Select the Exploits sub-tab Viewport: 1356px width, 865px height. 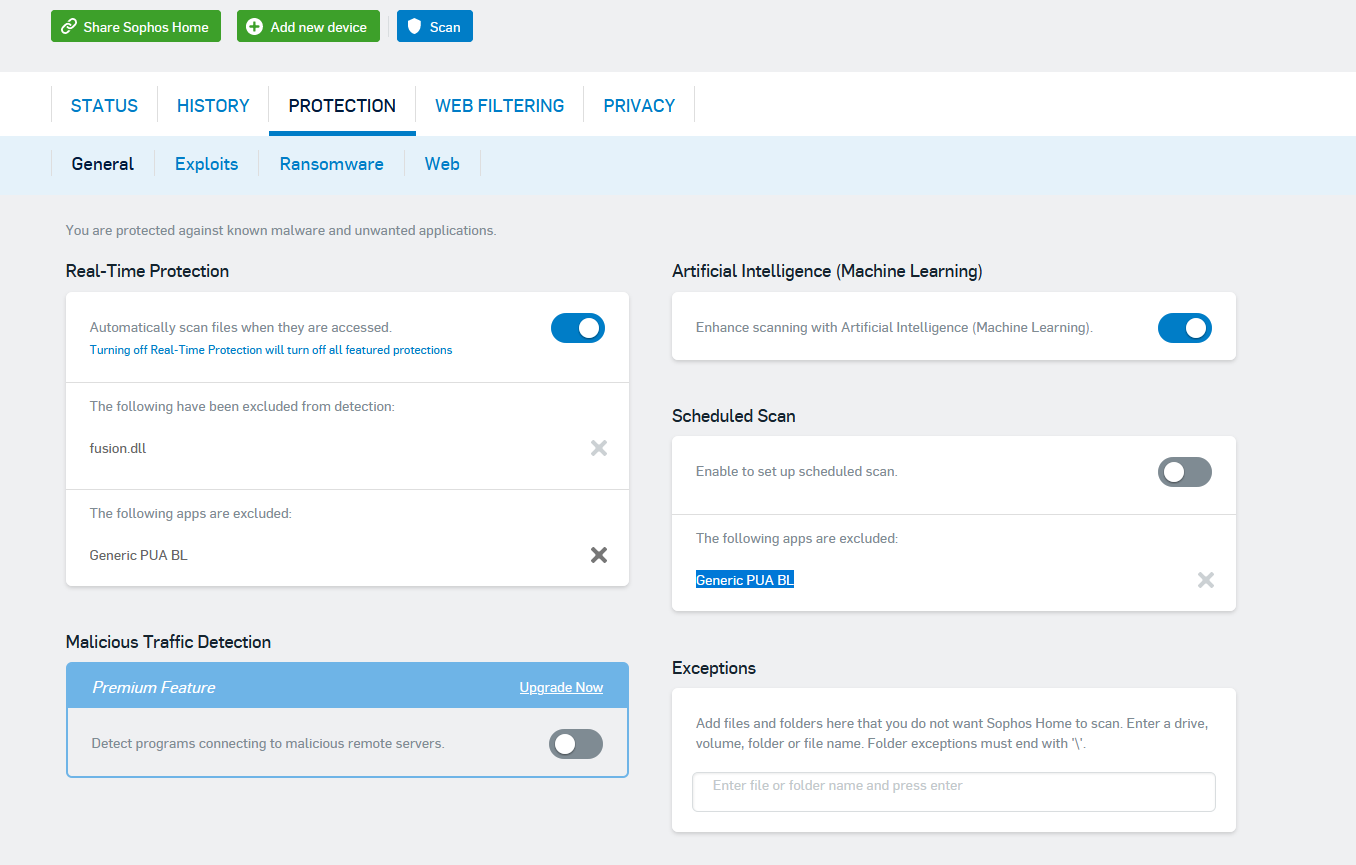pos(206,164)
